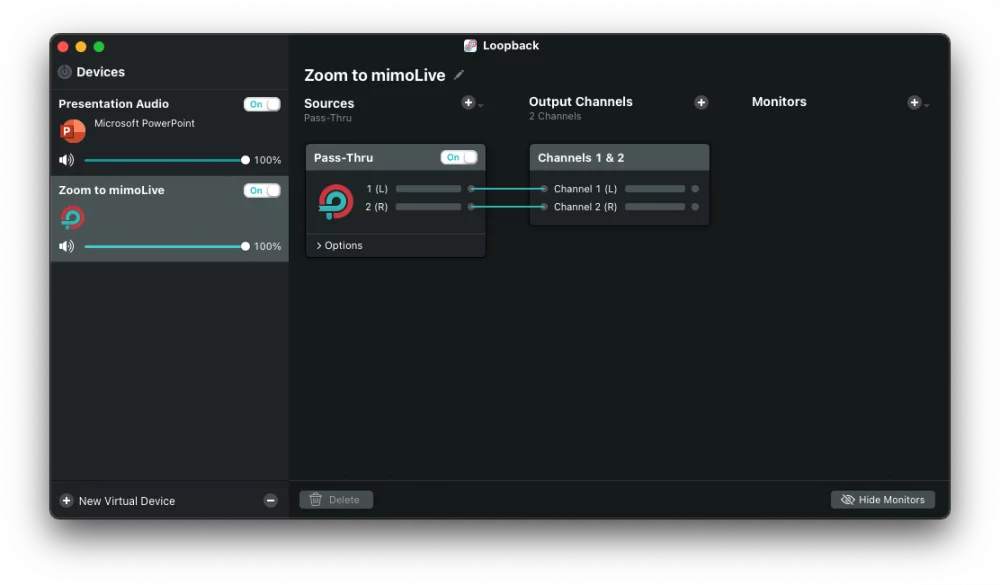Screen dimensions: 1000x585
Task: Click the 2 (R) label in Pass-Thru
Action: pyautogui.click(x=376, y=207)
